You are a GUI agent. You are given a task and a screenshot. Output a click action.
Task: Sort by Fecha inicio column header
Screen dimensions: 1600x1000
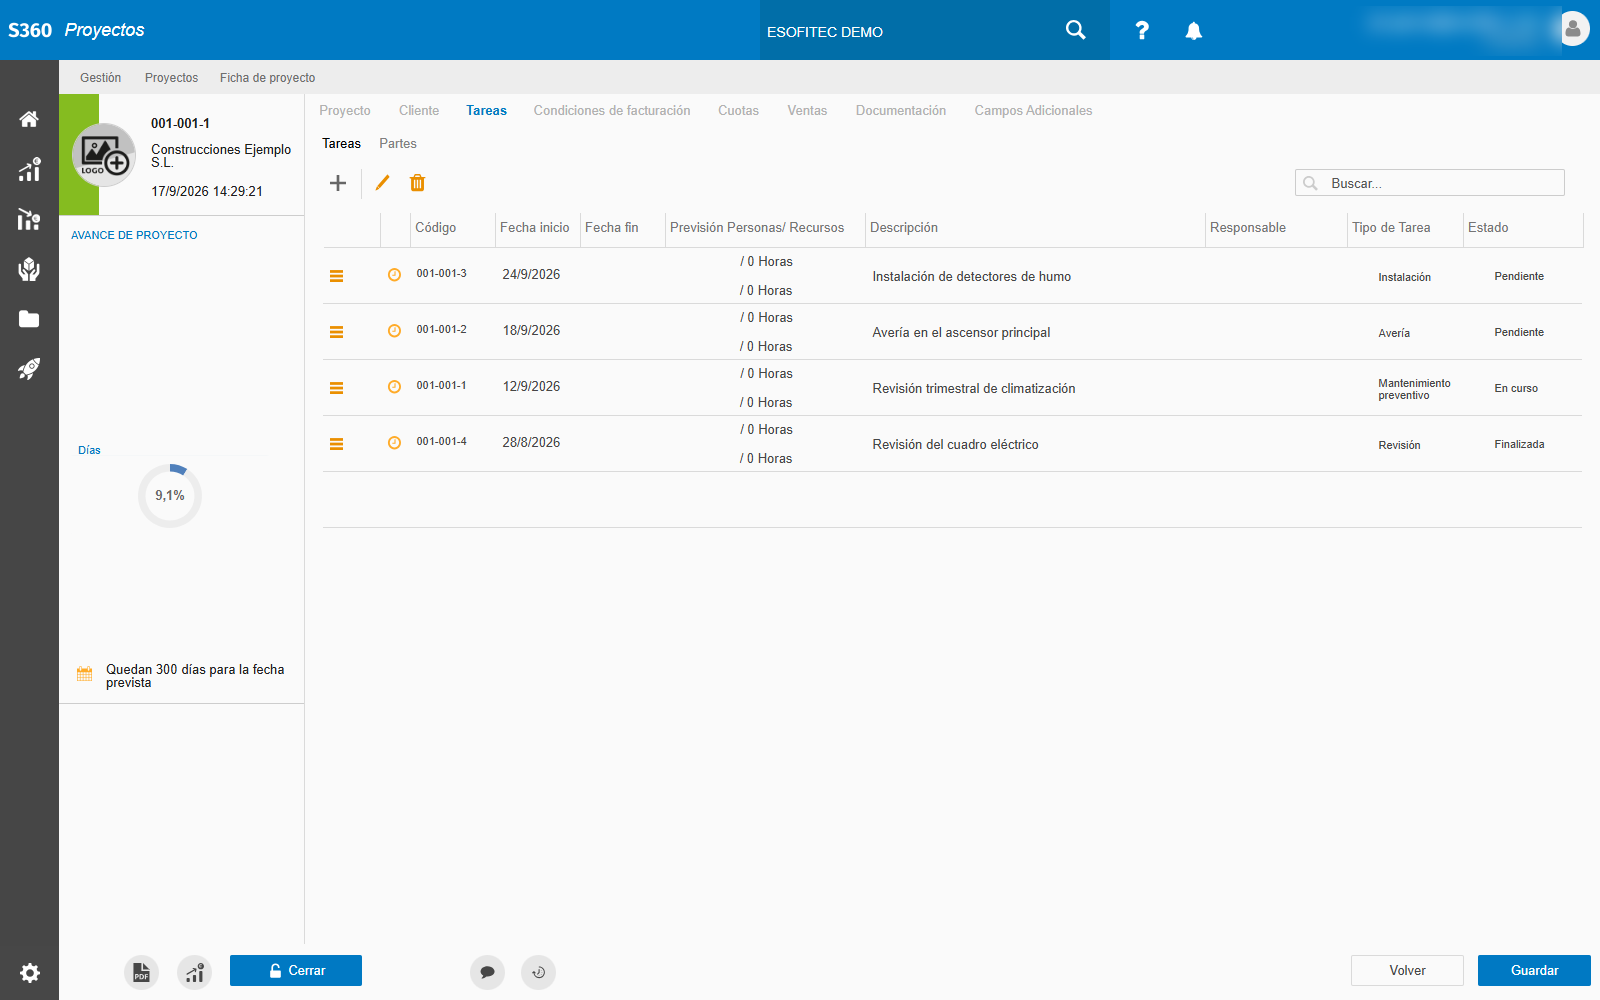pyautogui.click(x=535, y=228)
